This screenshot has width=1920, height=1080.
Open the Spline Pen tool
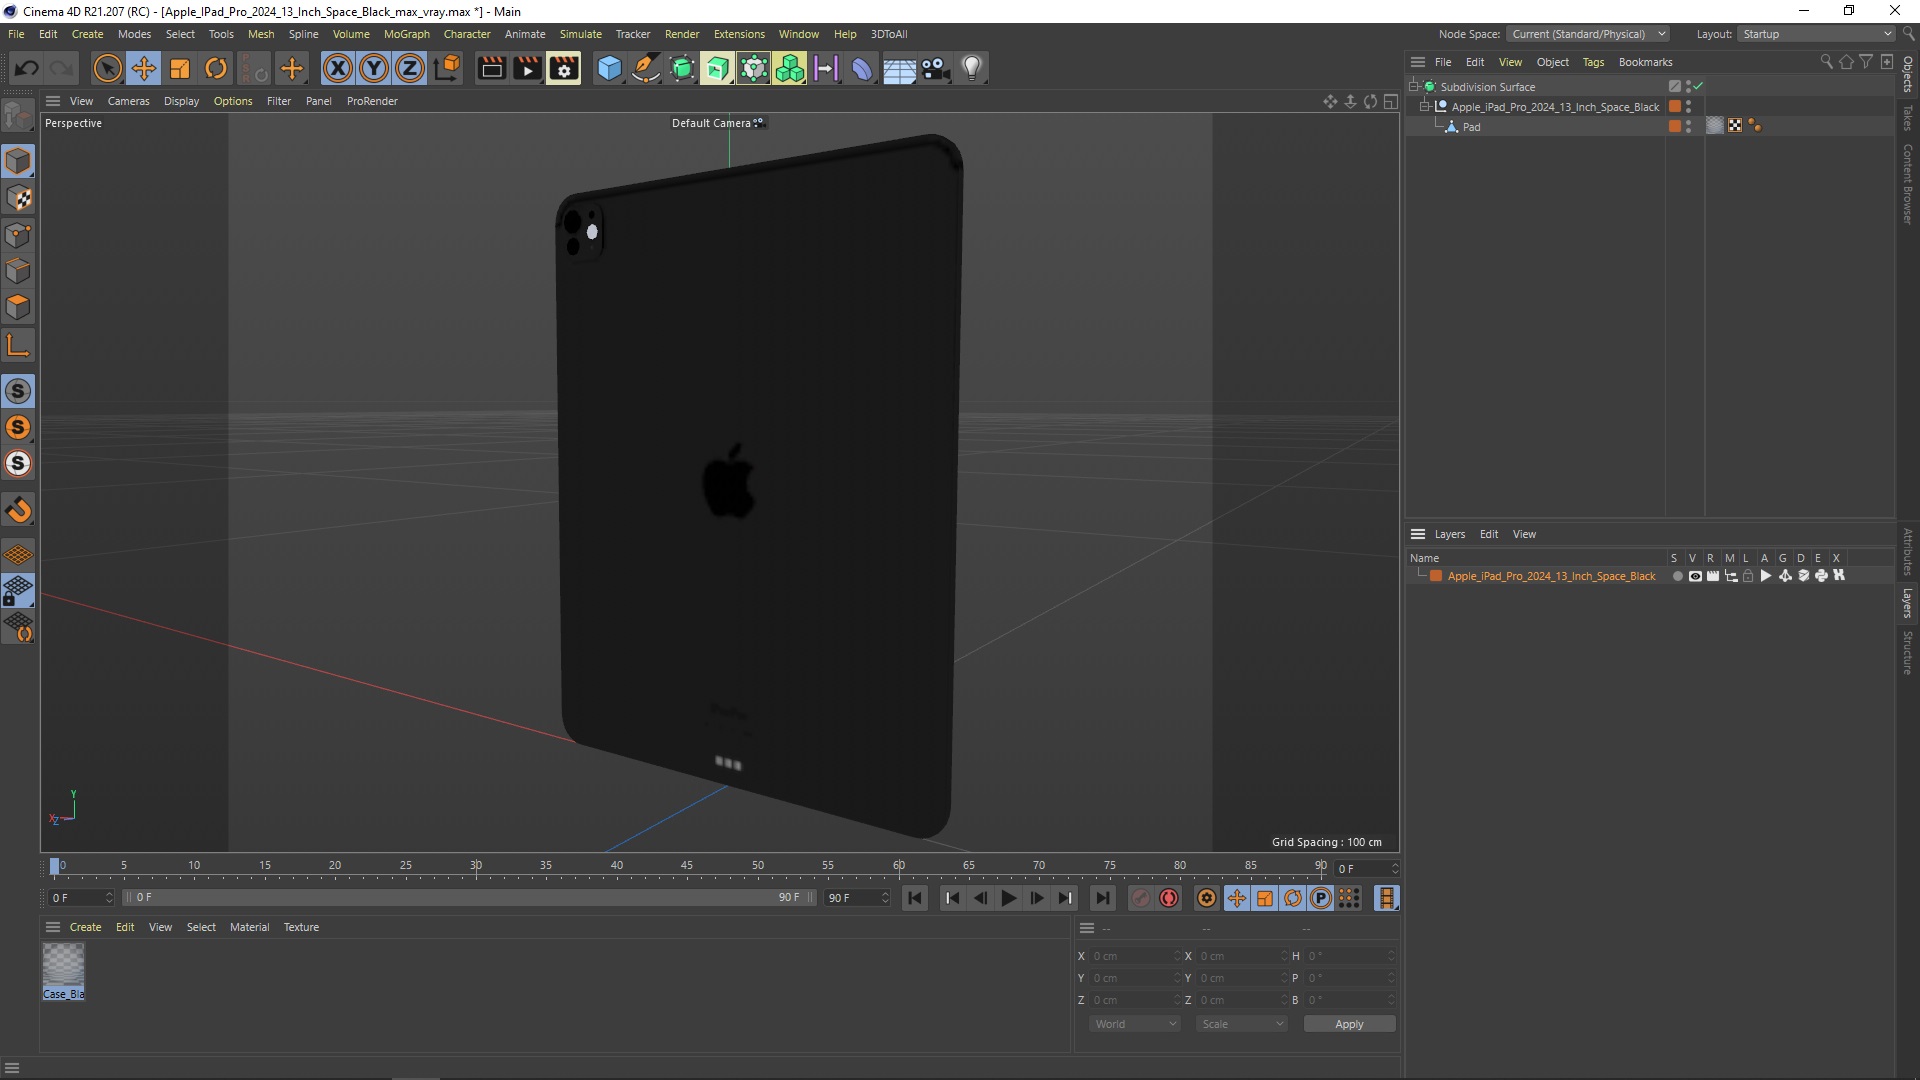click(646, 68)
